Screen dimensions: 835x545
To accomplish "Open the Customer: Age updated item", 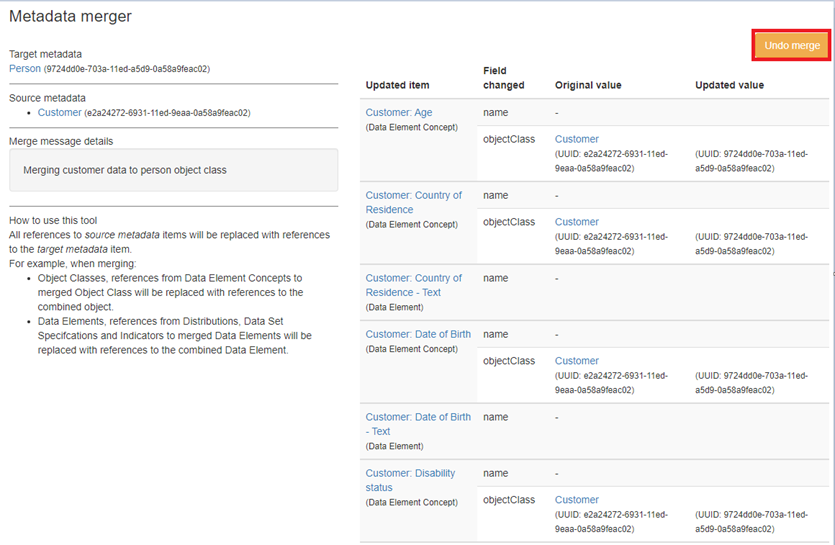I will point(398,113).
